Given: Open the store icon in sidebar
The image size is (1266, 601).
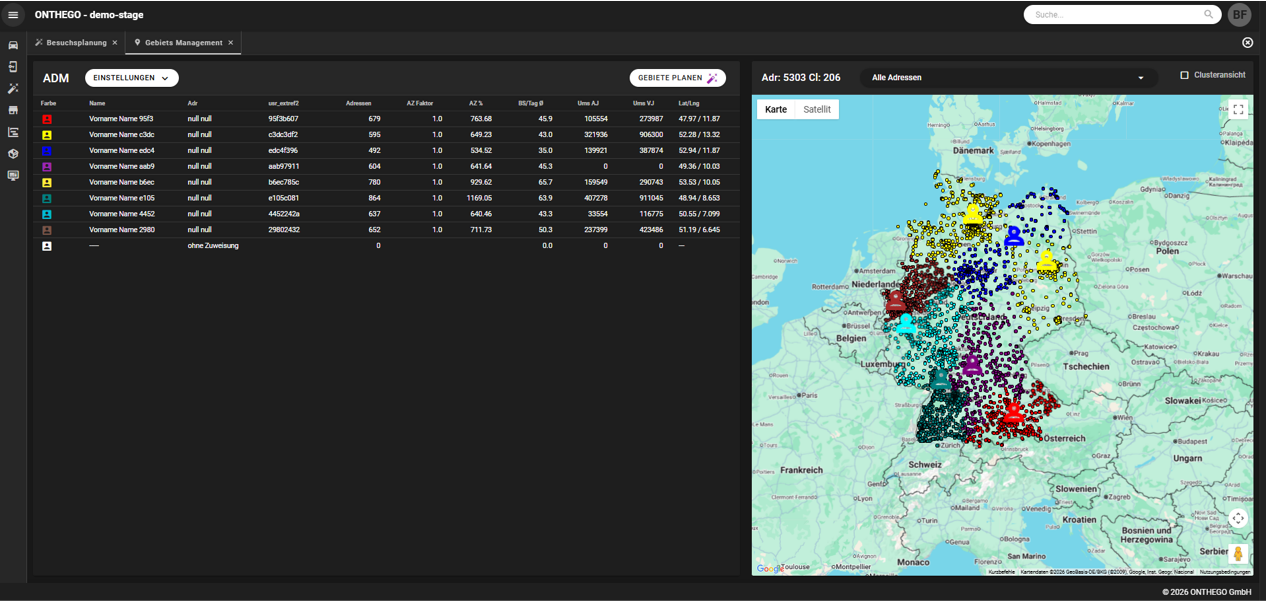Looking at the screenshot, I should click(x=13, y=111).
